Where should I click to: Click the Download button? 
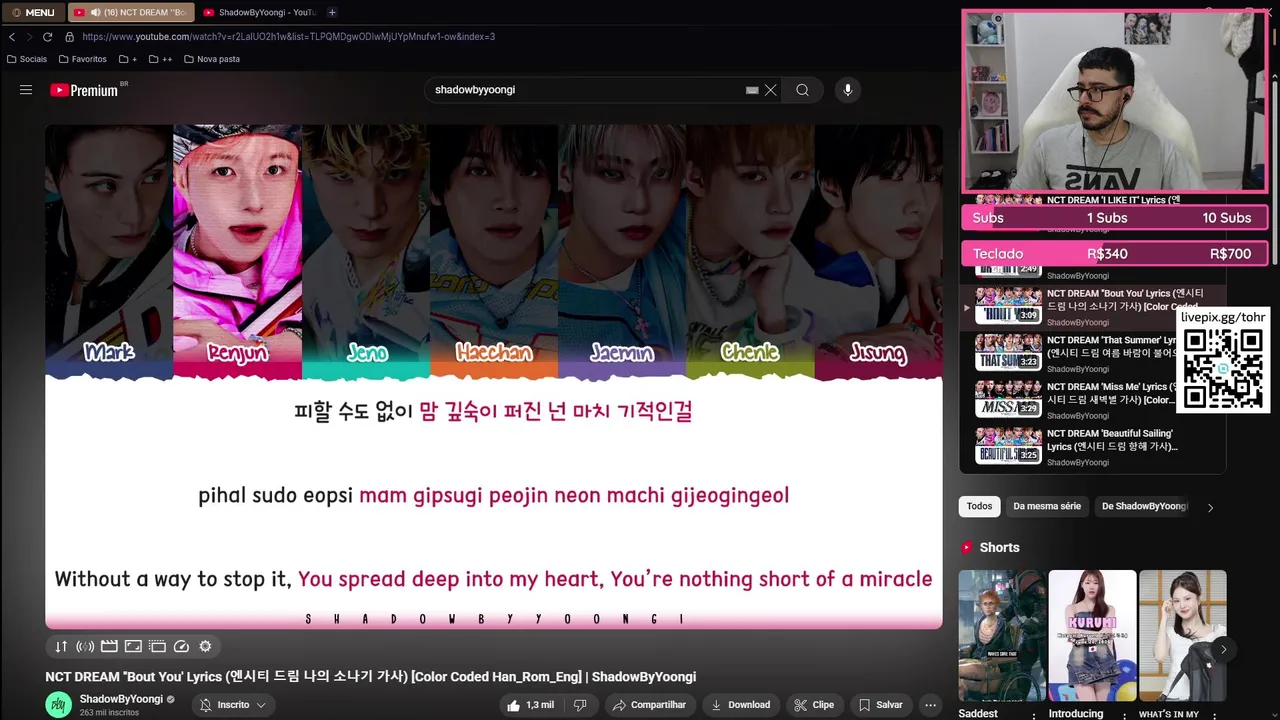741,705
